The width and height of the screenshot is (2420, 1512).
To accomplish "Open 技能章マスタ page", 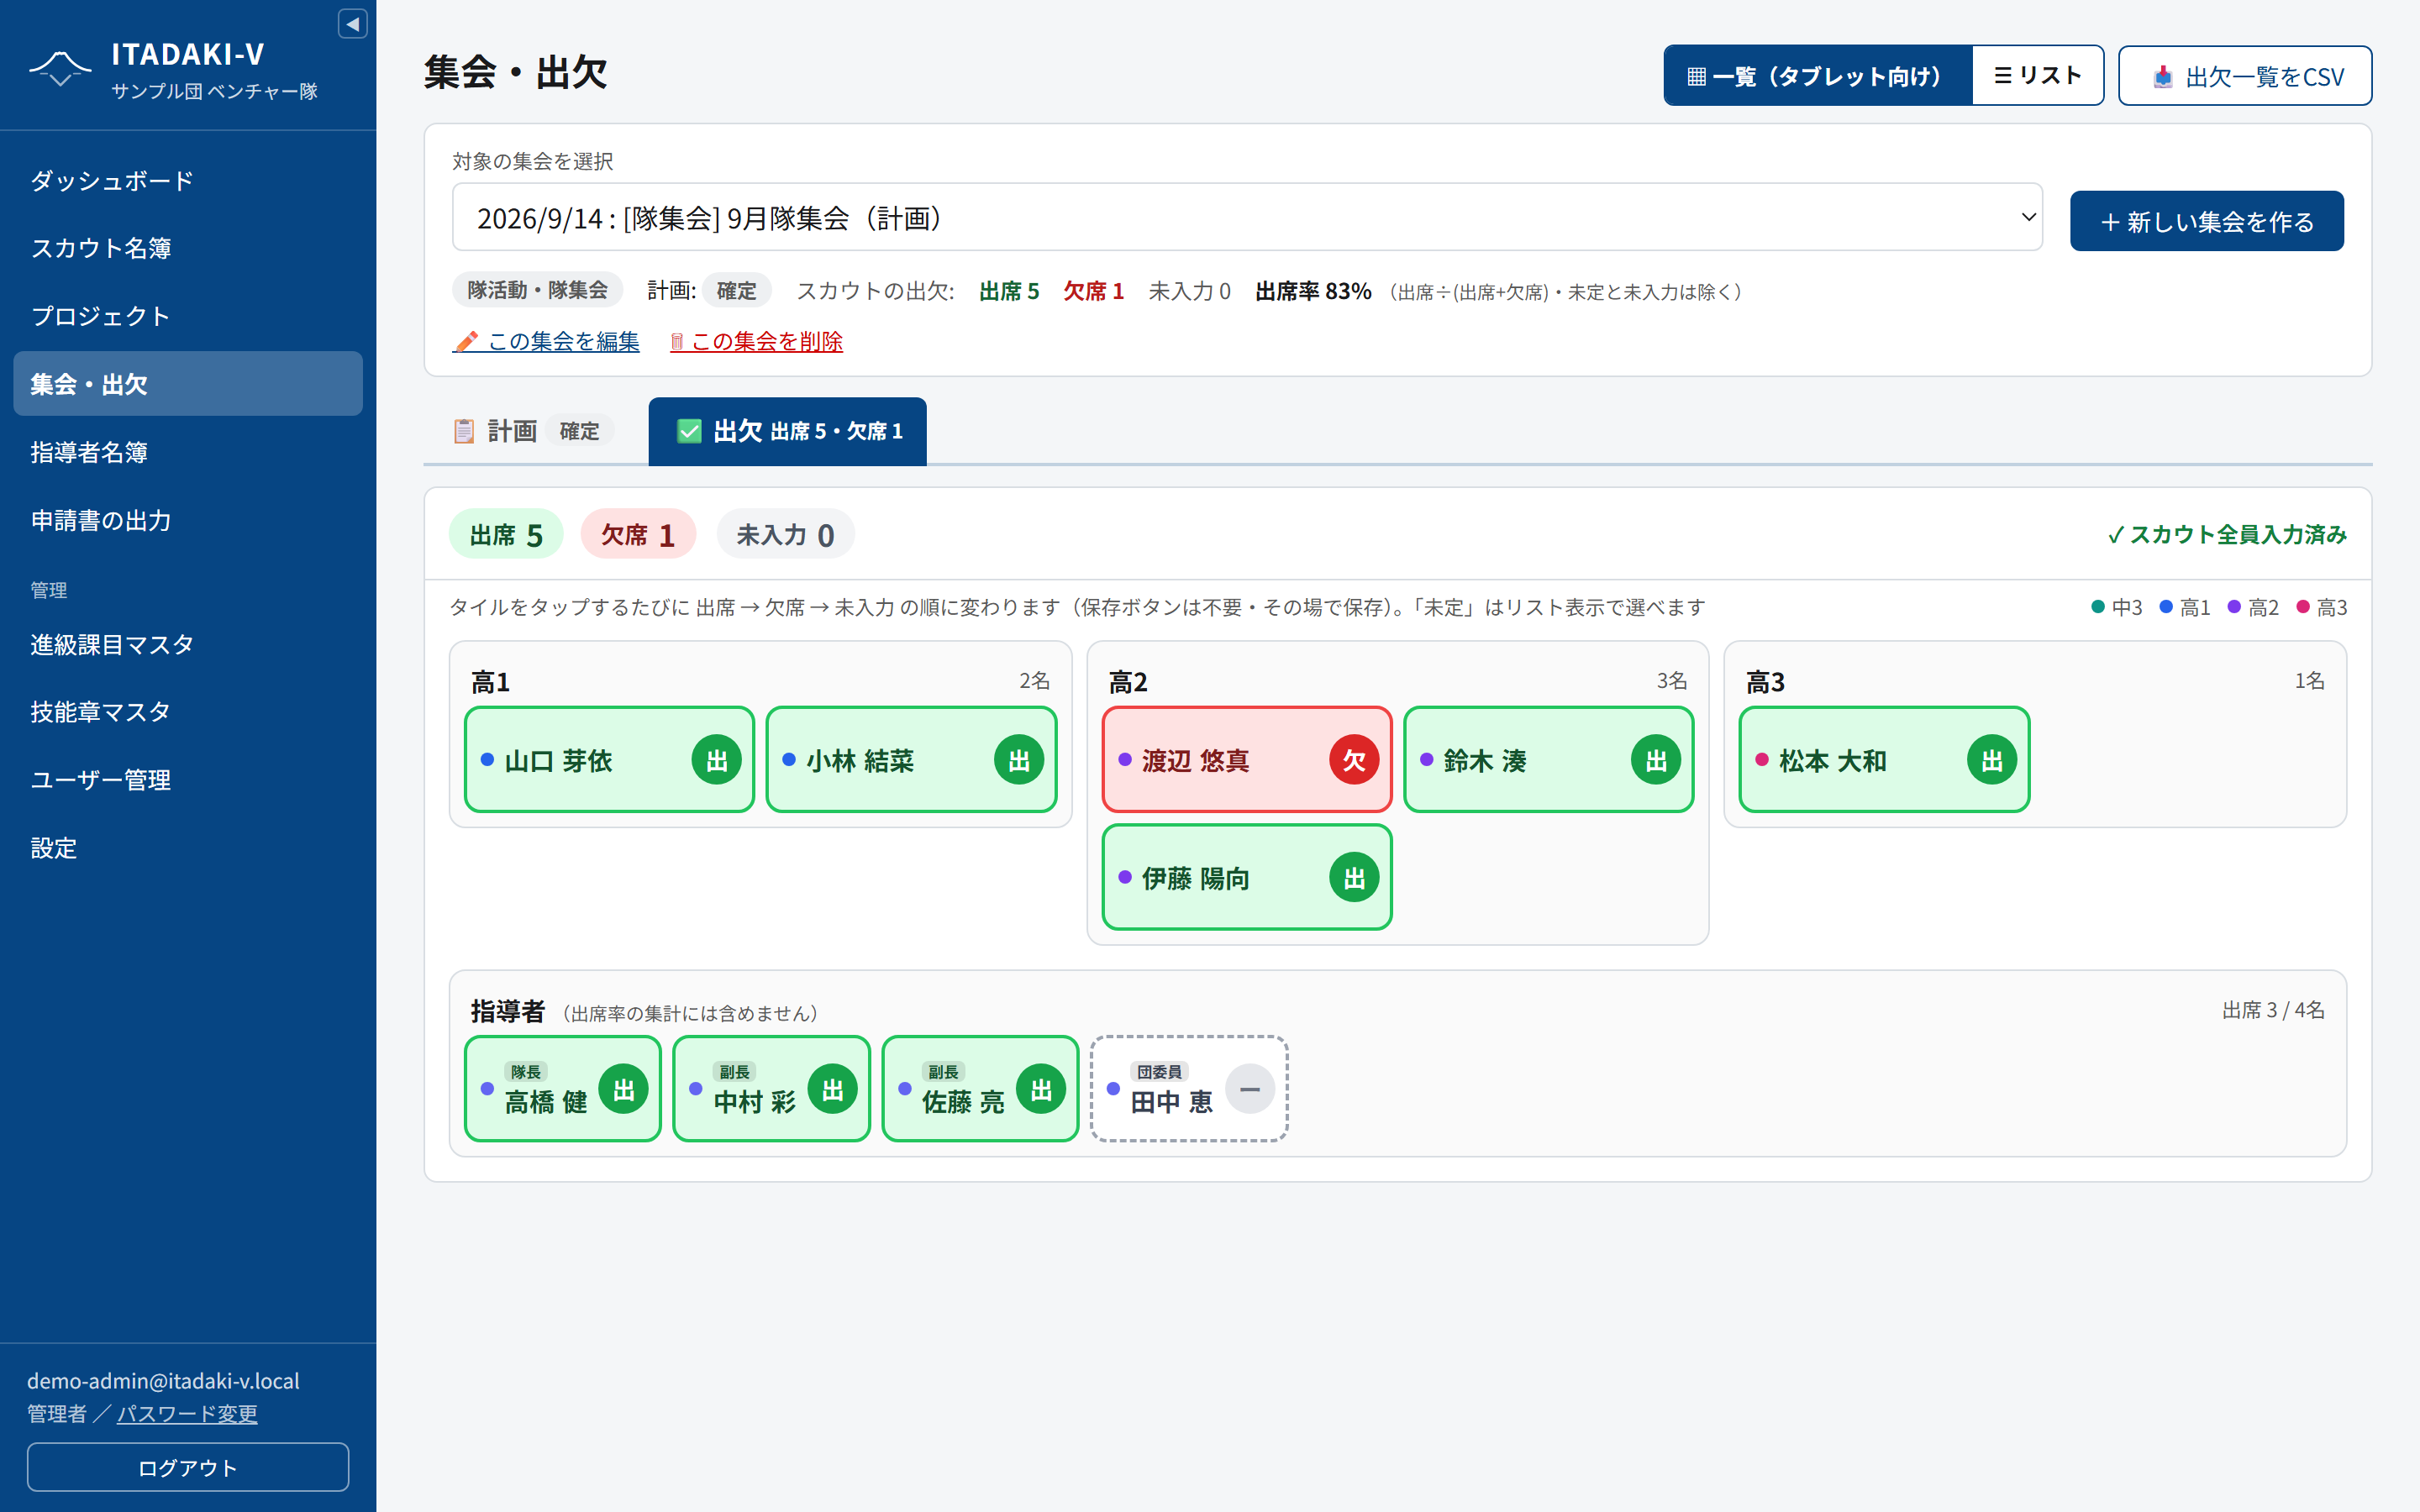I will [x=188, y=712].
